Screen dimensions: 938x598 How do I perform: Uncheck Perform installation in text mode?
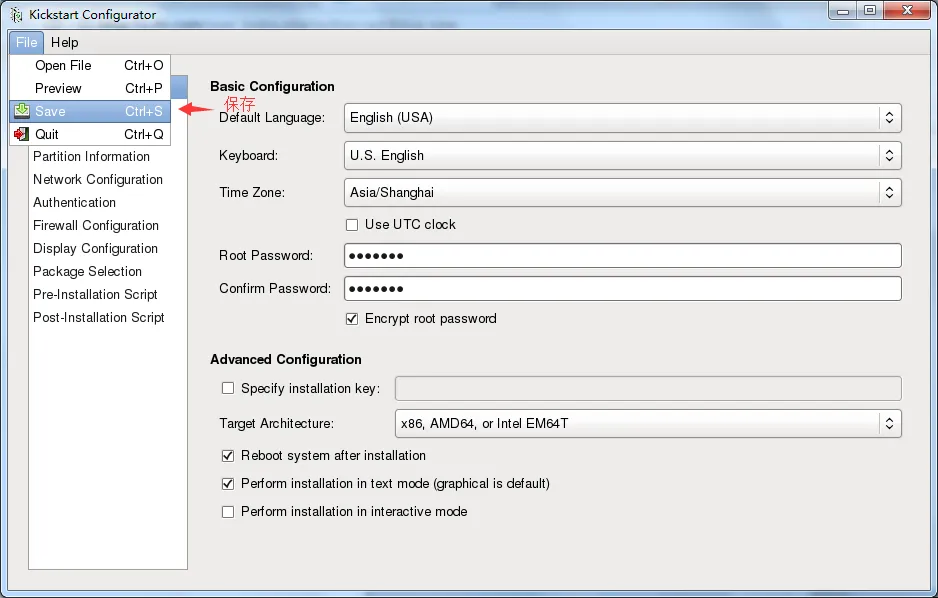228,484
